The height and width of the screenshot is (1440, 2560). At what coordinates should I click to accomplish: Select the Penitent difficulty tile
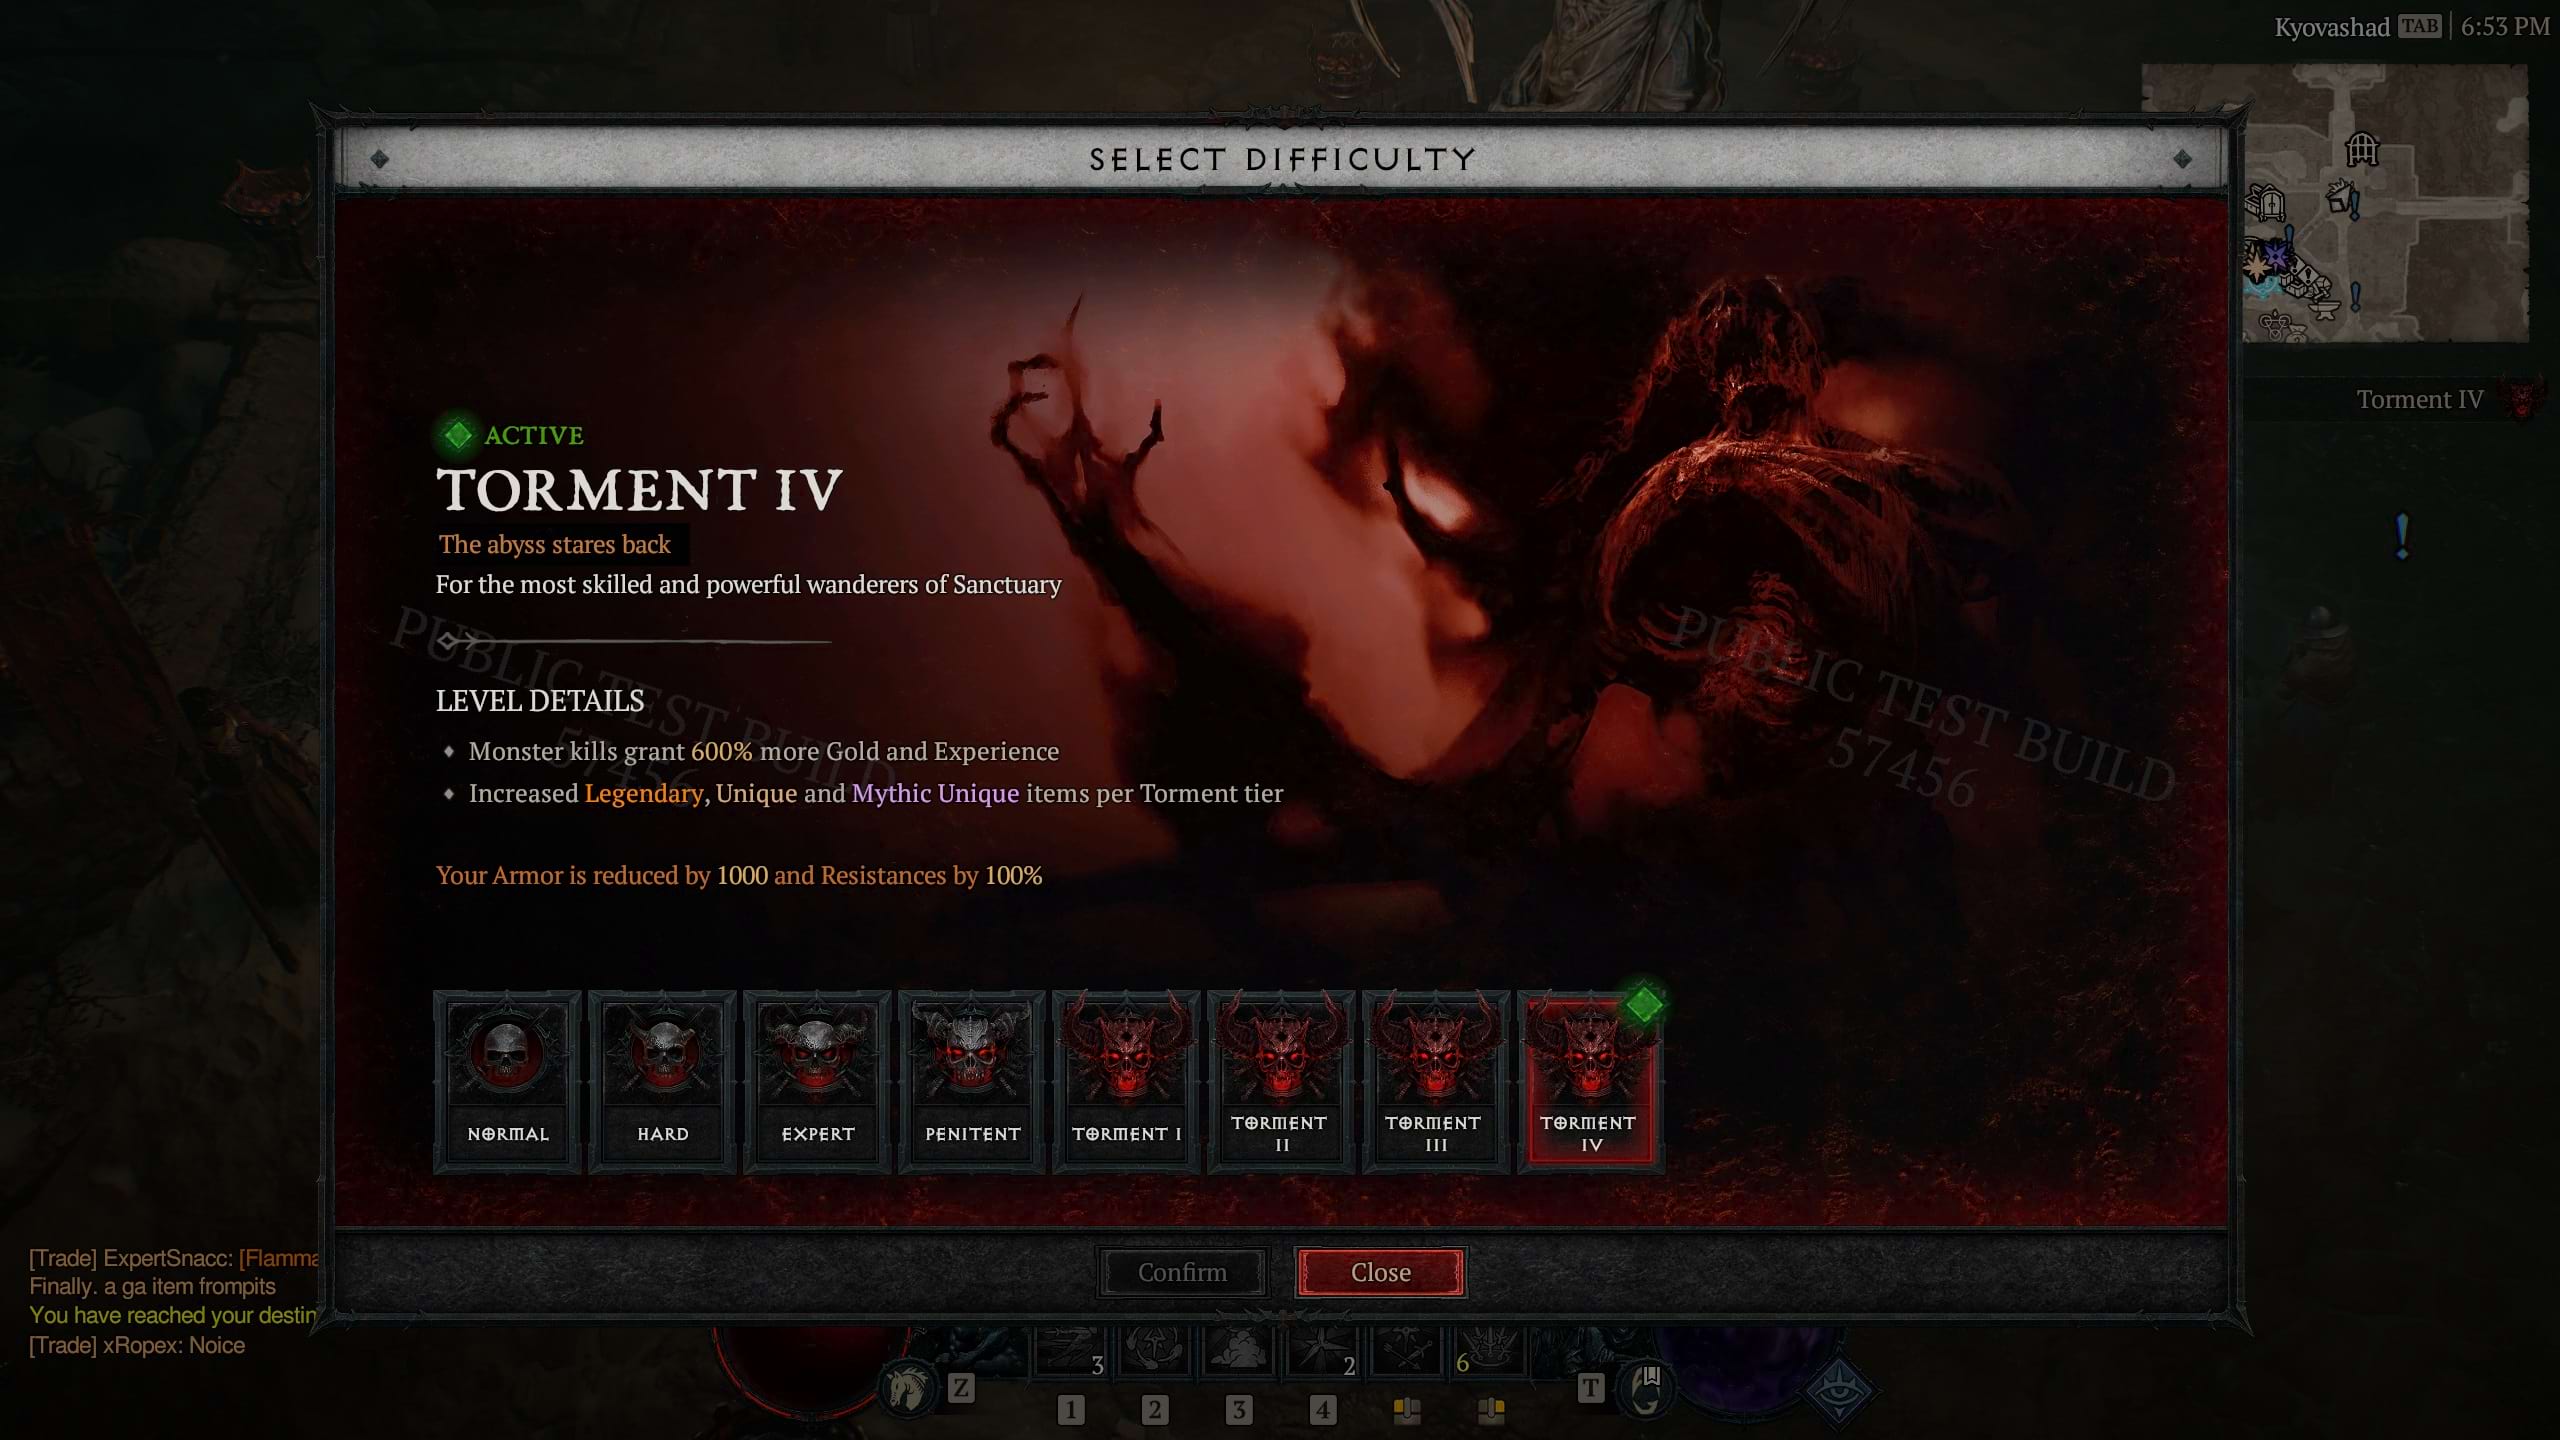tap(972, 1081)
